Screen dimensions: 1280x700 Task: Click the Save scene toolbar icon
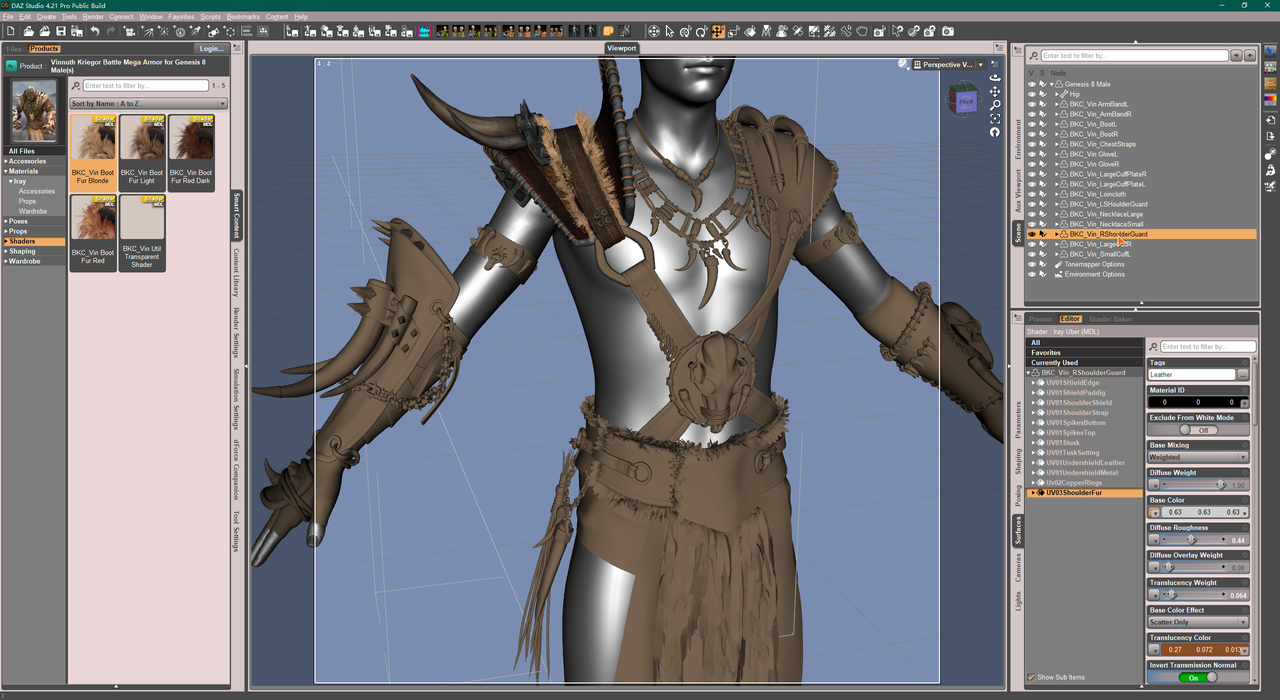[61, 31]
